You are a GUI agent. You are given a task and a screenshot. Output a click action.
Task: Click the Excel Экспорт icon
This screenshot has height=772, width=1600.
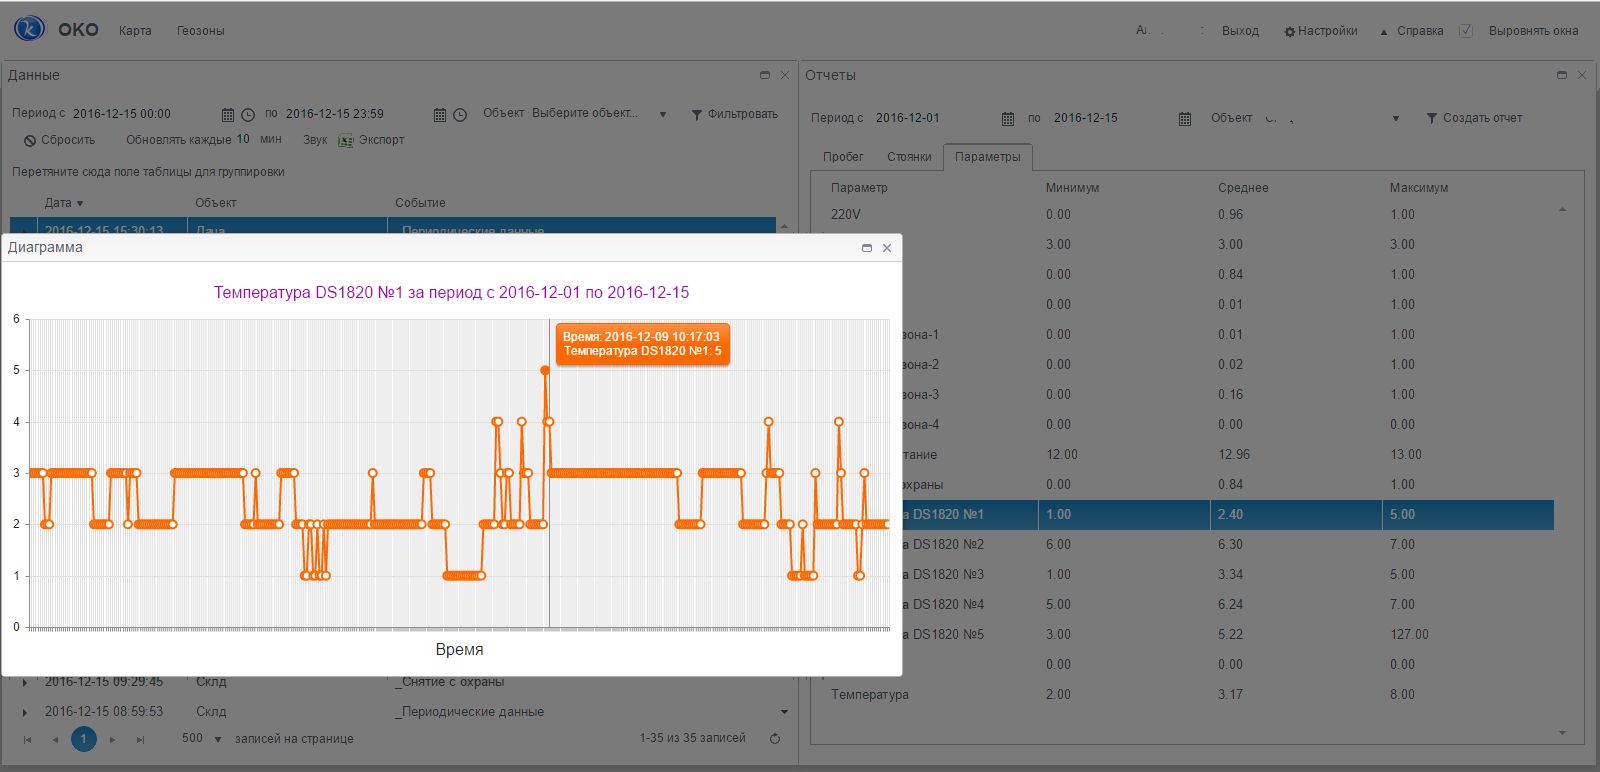pyautogui.click(x=346, y=141)
